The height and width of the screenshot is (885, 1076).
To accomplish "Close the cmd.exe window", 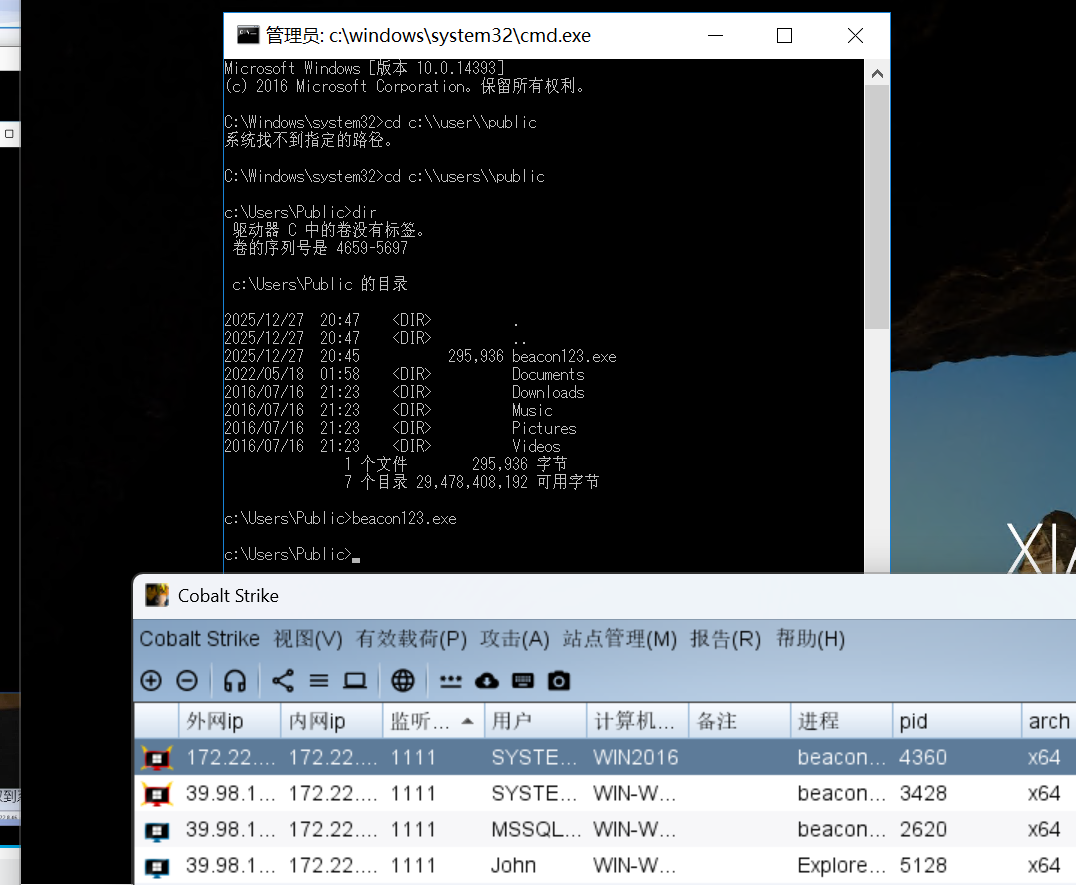I will coord(855,35).
